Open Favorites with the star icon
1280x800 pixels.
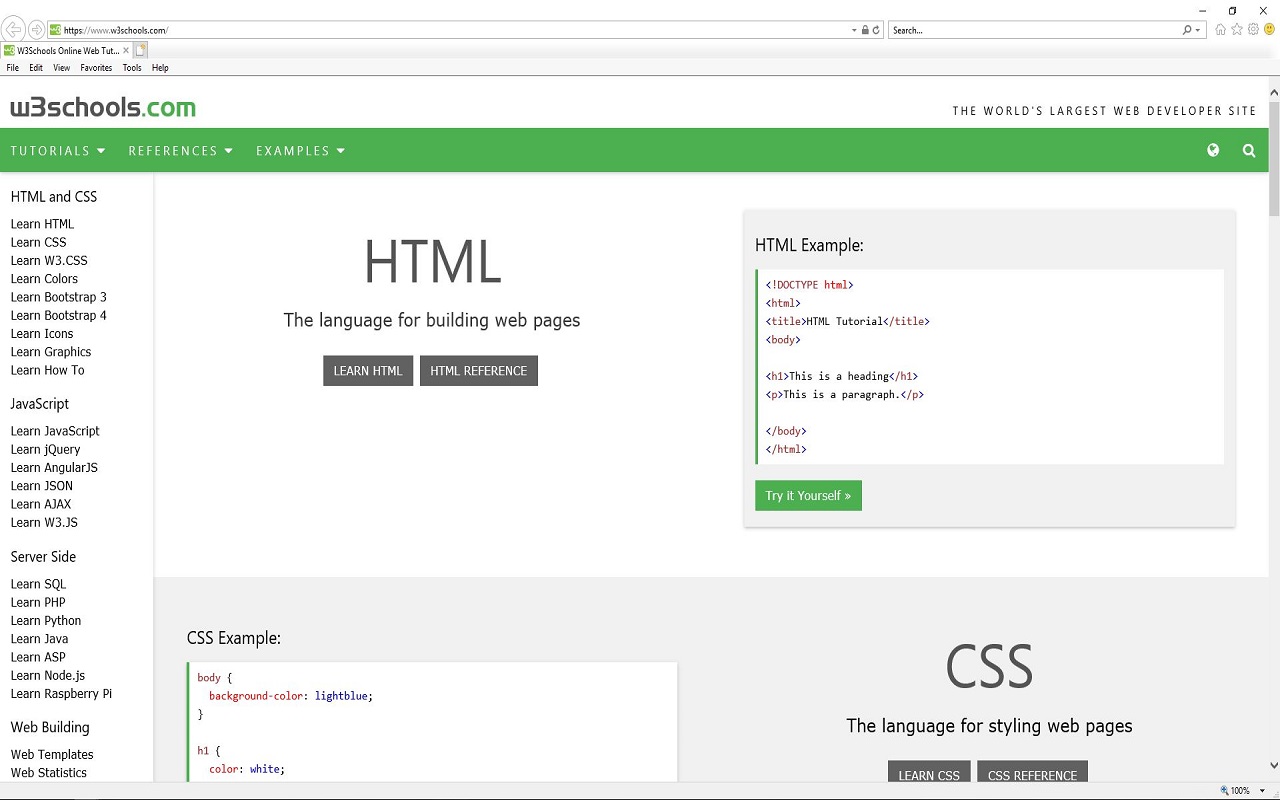(x=1237, y=30)
